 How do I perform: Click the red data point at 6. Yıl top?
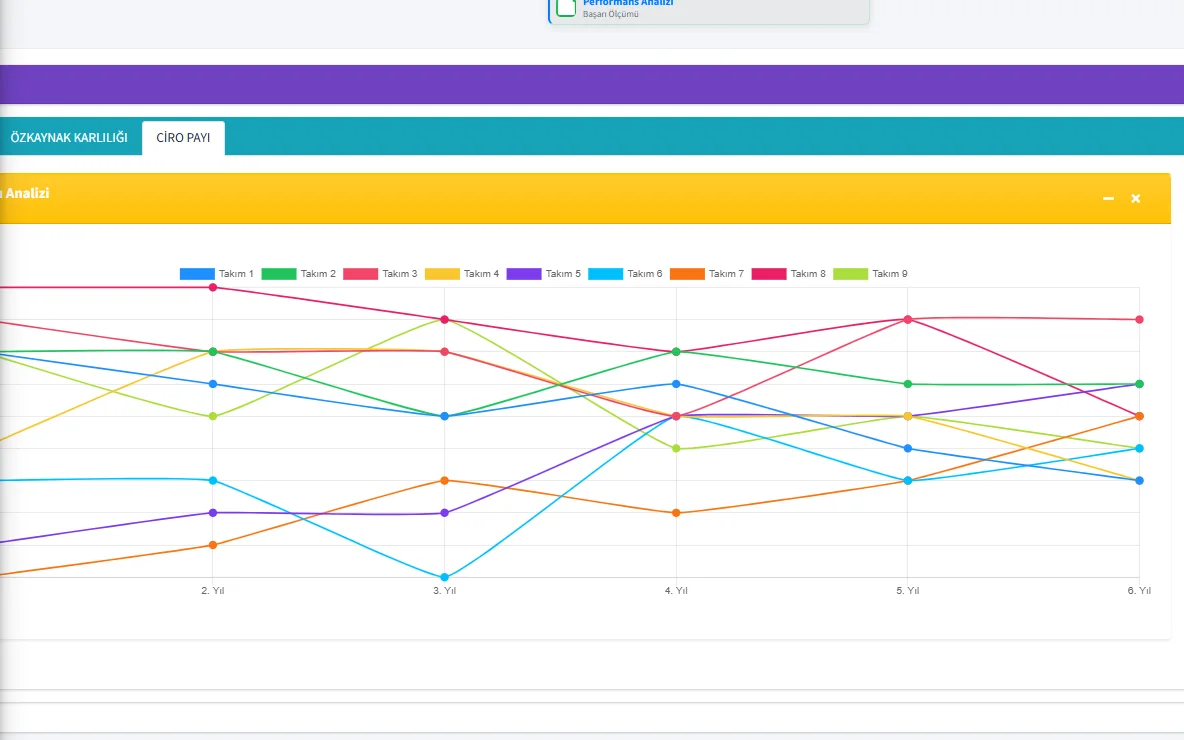click(1139, 319)
